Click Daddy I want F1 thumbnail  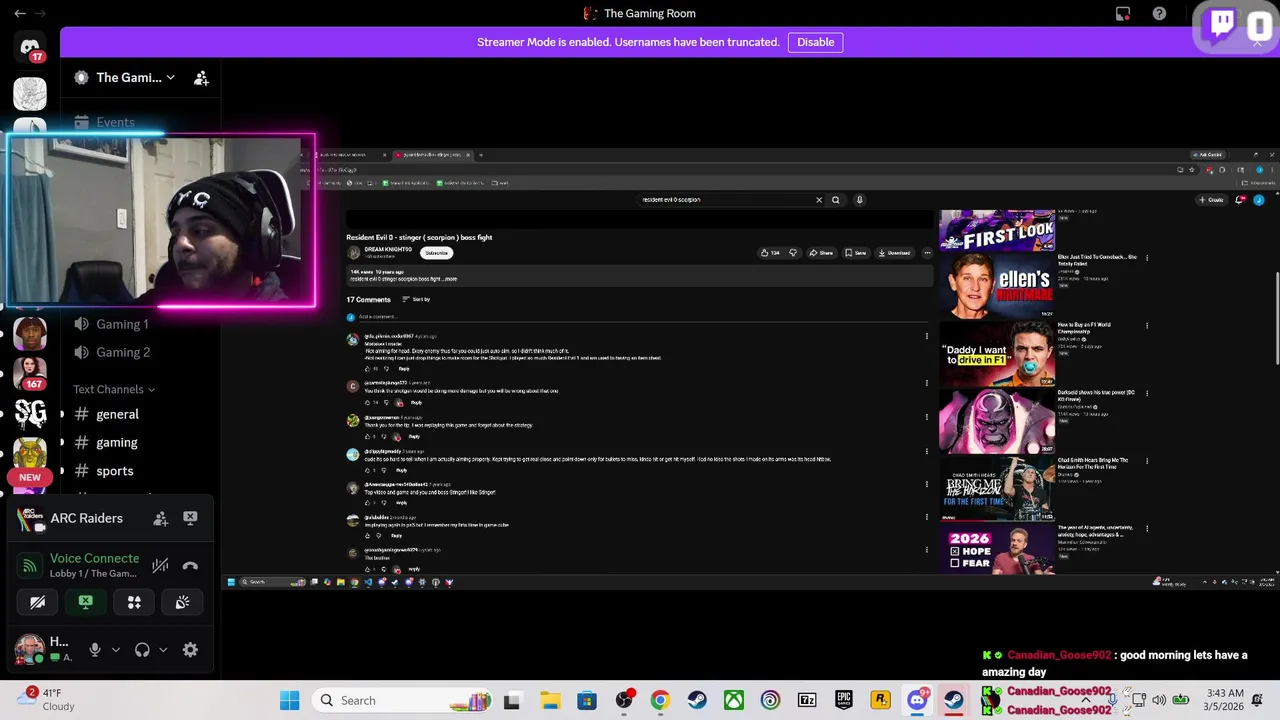point(997,354)
